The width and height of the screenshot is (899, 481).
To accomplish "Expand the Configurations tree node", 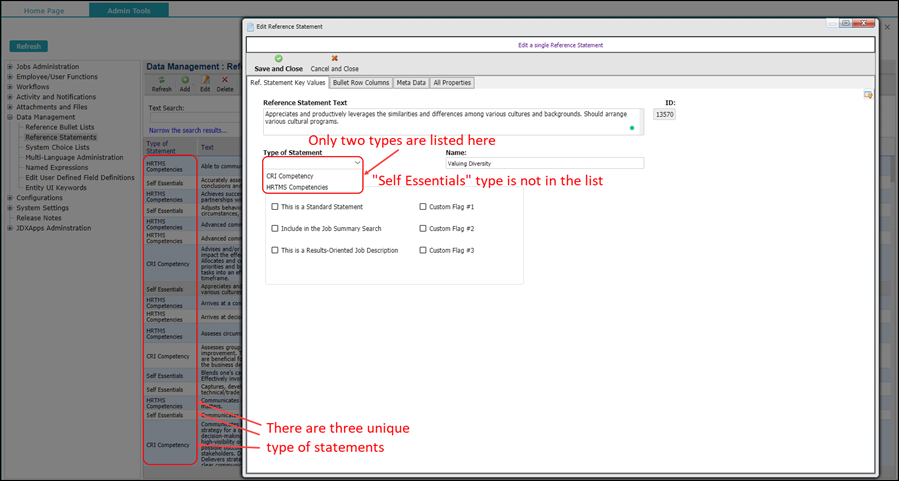I will click(x=10, y=198).
